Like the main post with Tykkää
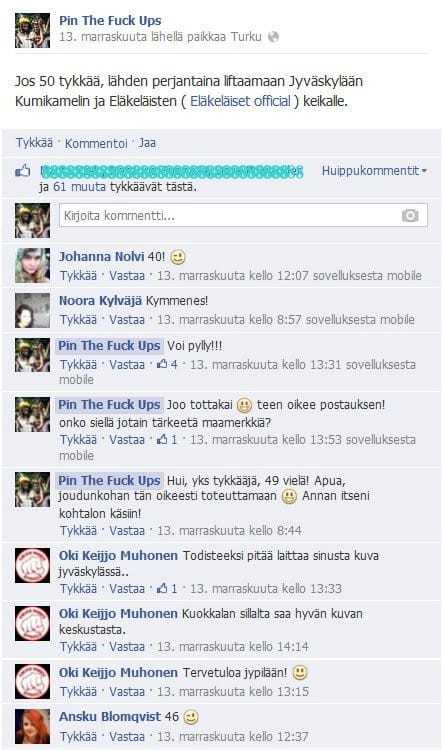 point(34,143)
